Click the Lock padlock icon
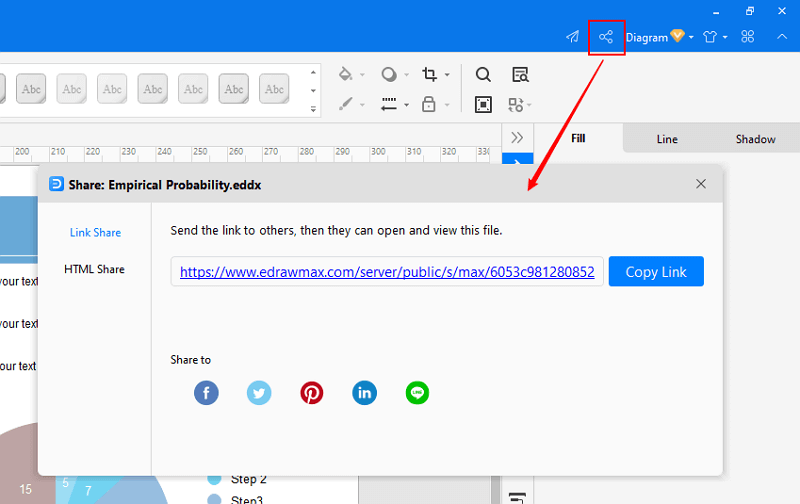800x504 pixels. pos(429,104)
